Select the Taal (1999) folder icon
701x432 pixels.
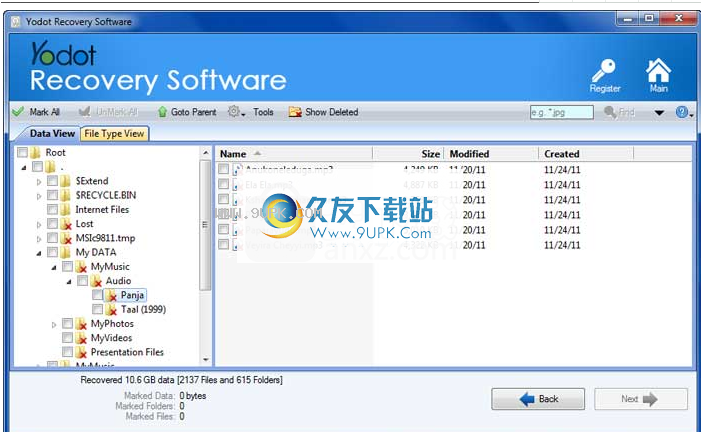(111, 309)
